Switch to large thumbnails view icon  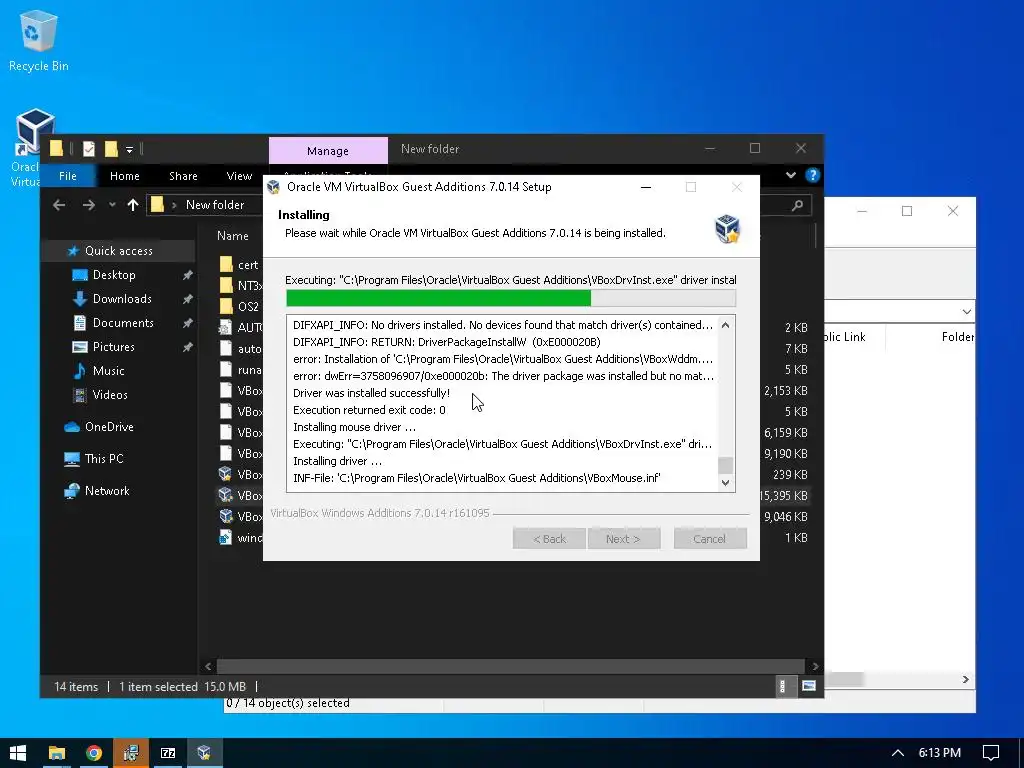click(x=808, y=686)
